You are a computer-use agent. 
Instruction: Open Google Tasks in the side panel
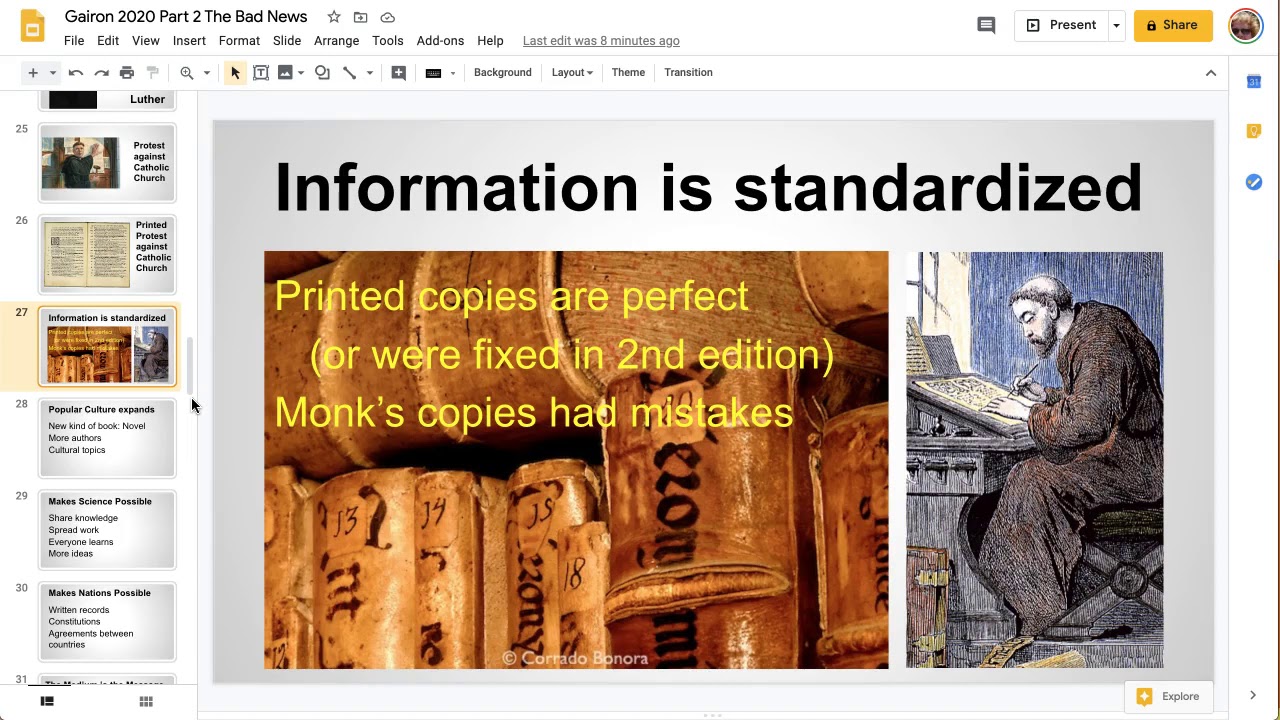[x=1254, y=182]
